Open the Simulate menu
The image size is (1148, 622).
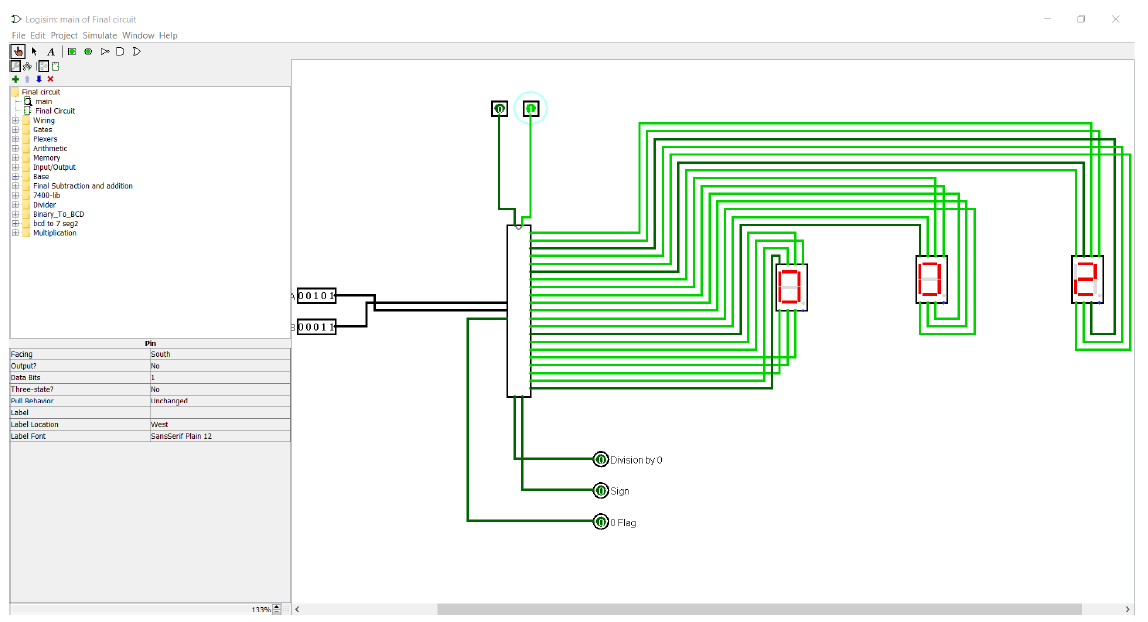coord(100,35)
